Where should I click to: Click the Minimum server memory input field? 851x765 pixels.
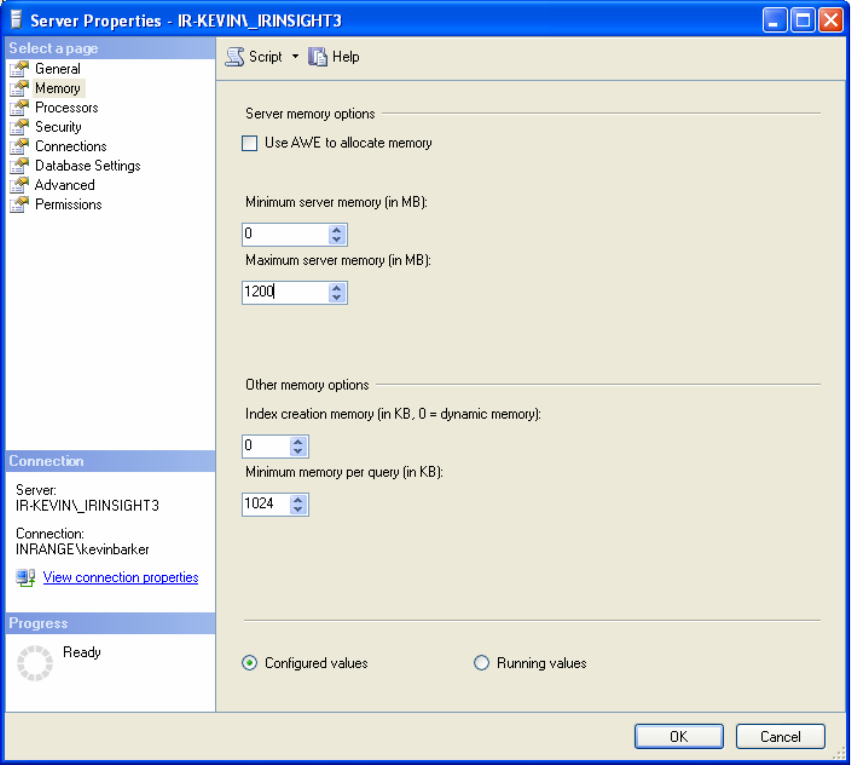[x=285, y=234]
